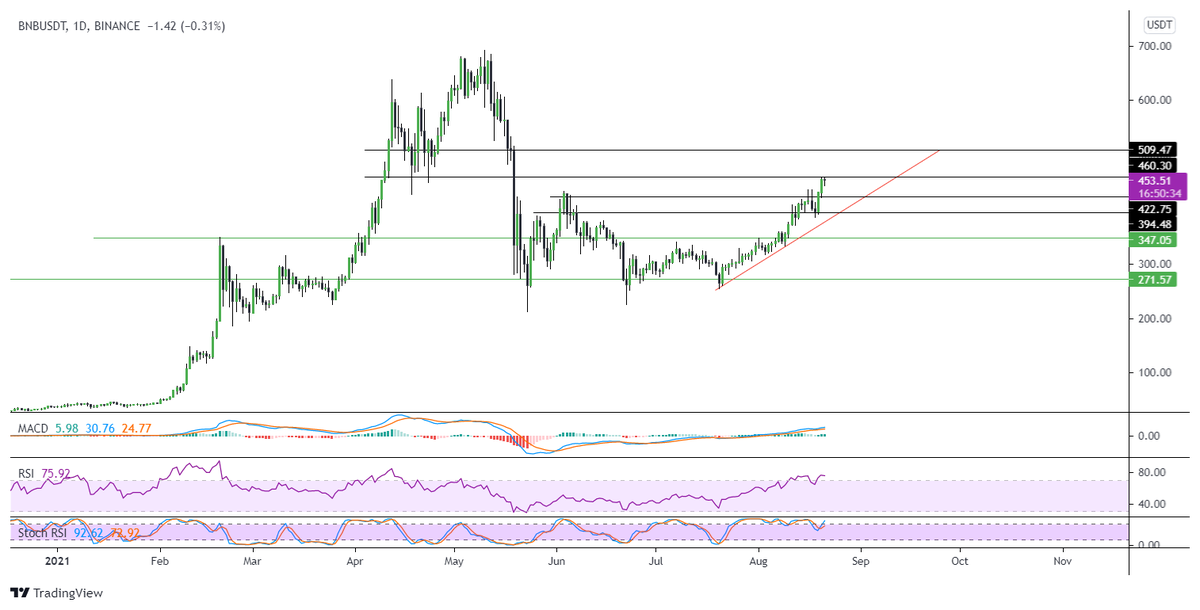The image size is (1200, 610).
Task: Select the 509.47 price label
Action: [1151, 150]
